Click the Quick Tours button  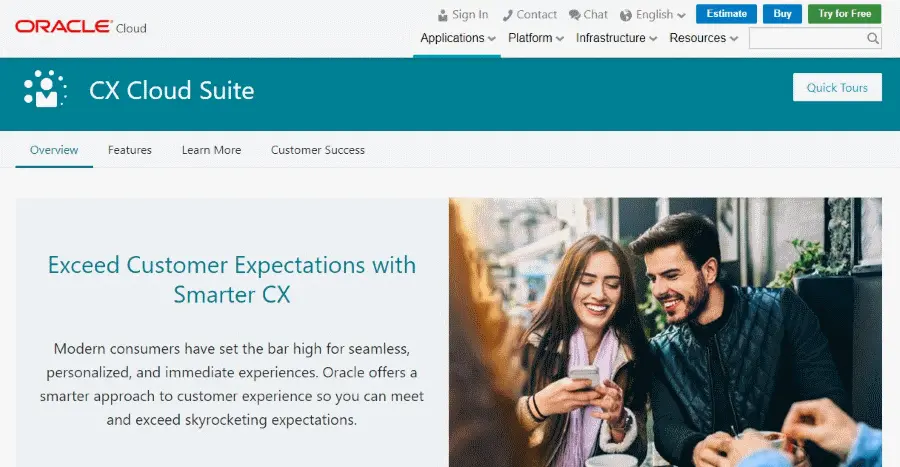coord(837,87)
